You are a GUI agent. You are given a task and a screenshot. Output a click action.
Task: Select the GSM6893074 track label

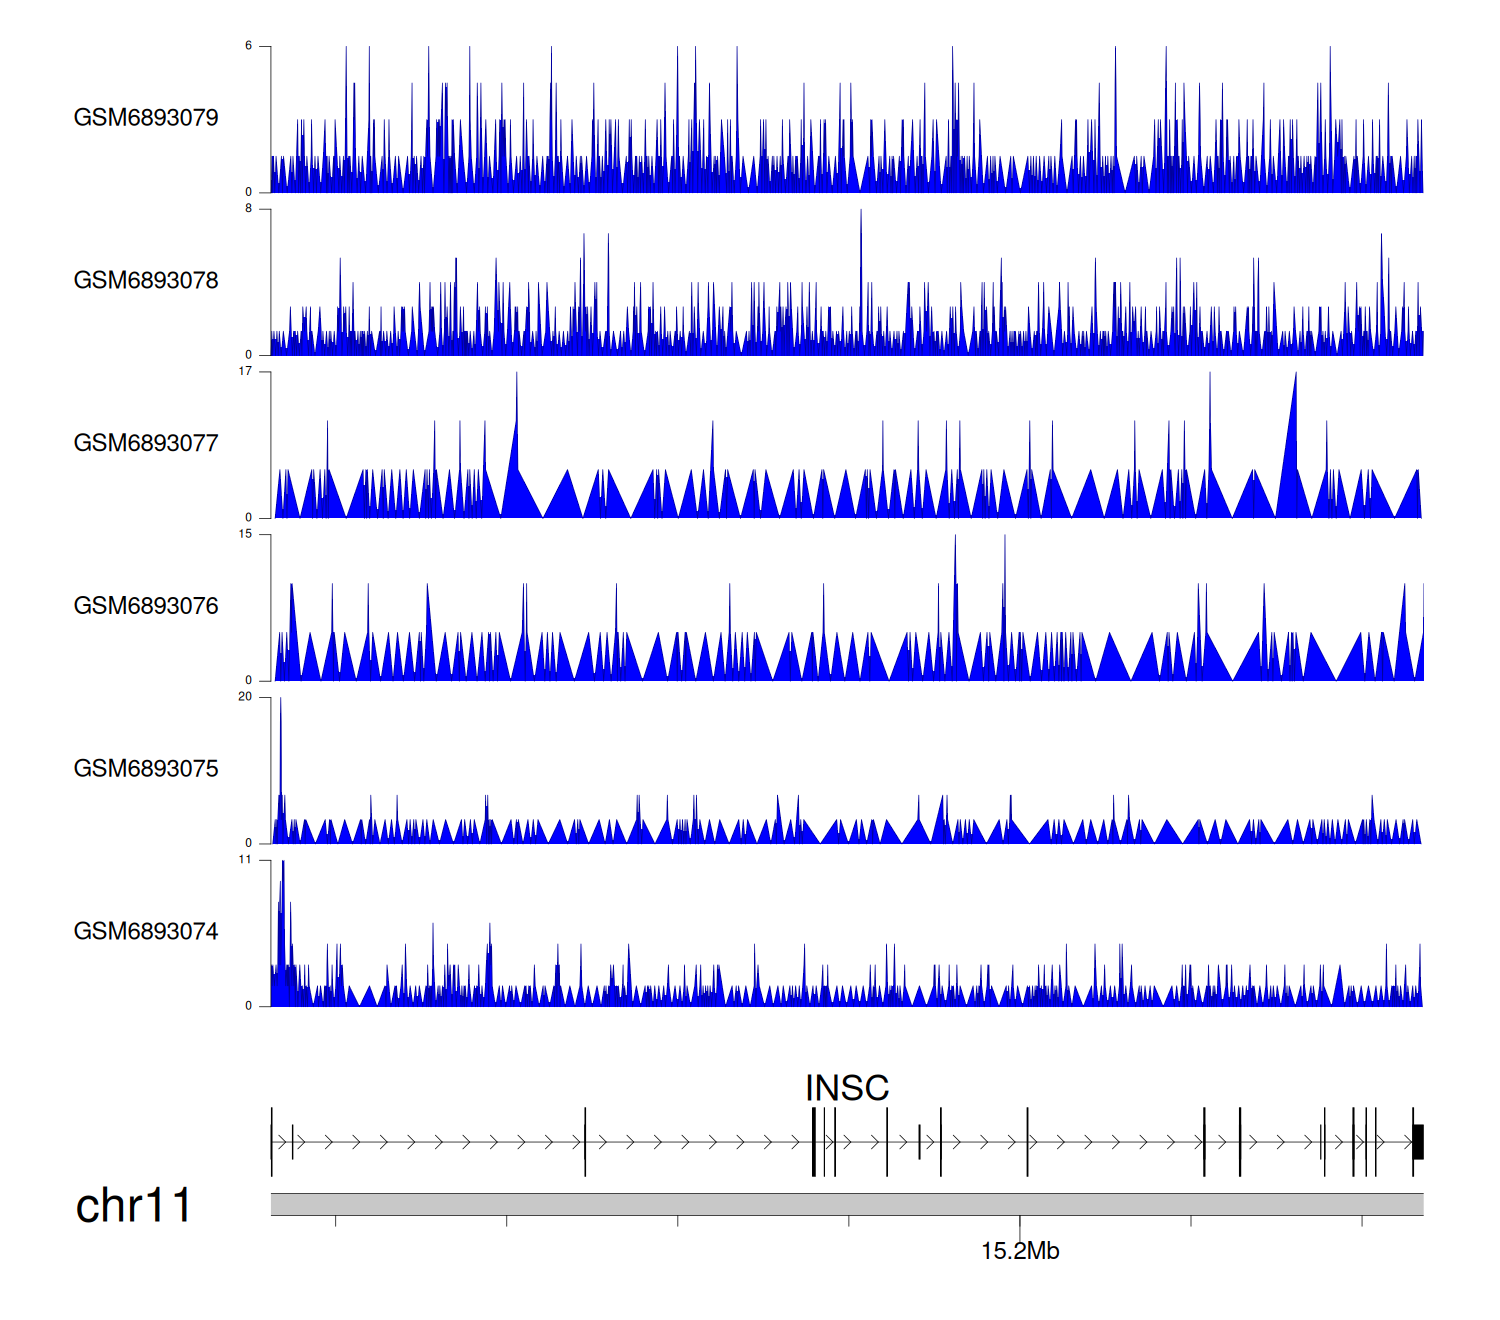(x=146, y=932)
